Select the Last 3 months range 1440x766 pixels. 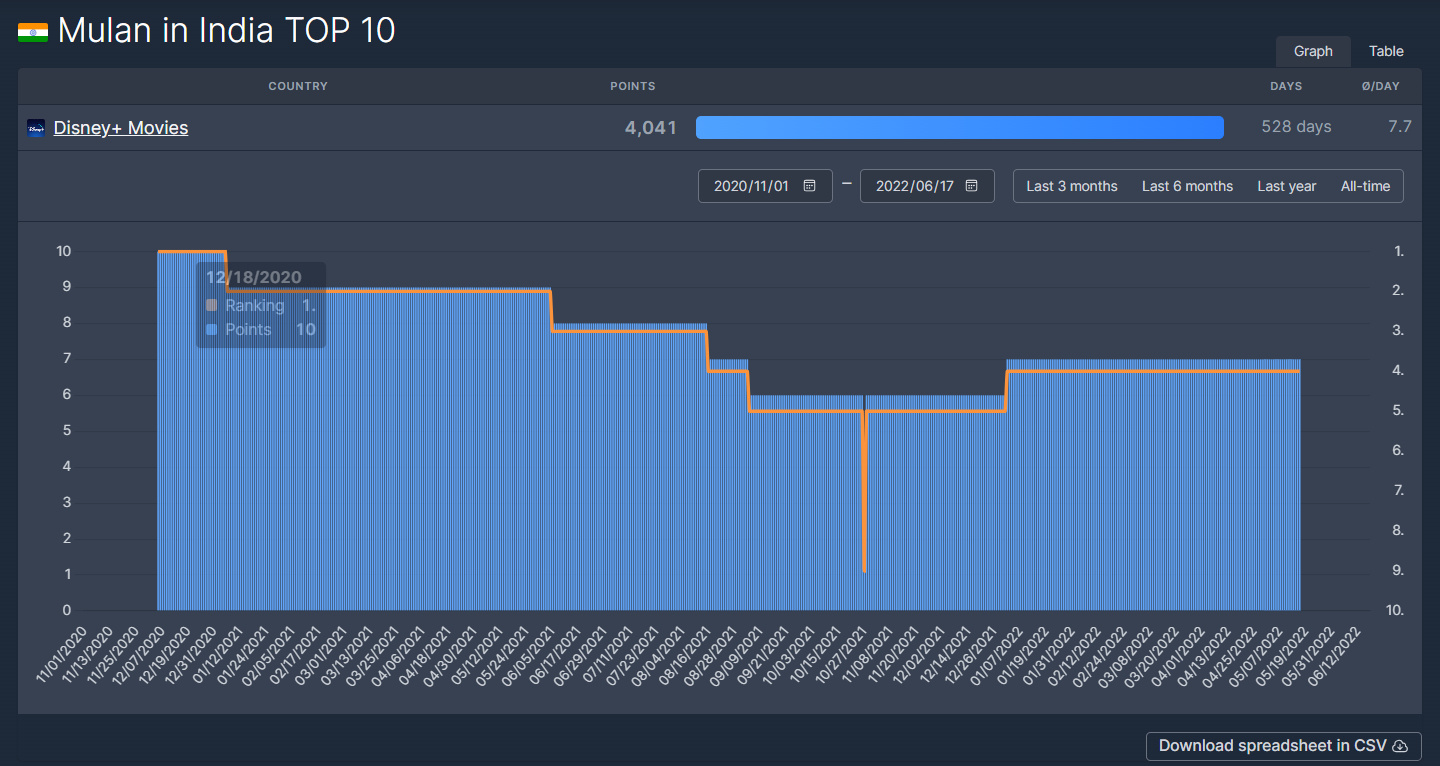coord(1072,186)
